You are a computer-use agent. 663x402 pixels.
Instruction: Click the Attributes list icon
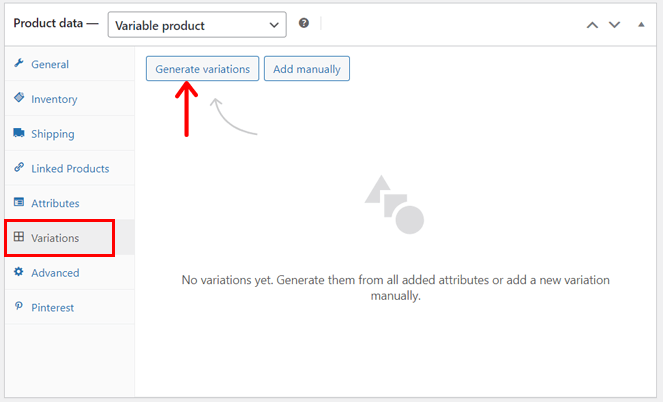[19, 203]
